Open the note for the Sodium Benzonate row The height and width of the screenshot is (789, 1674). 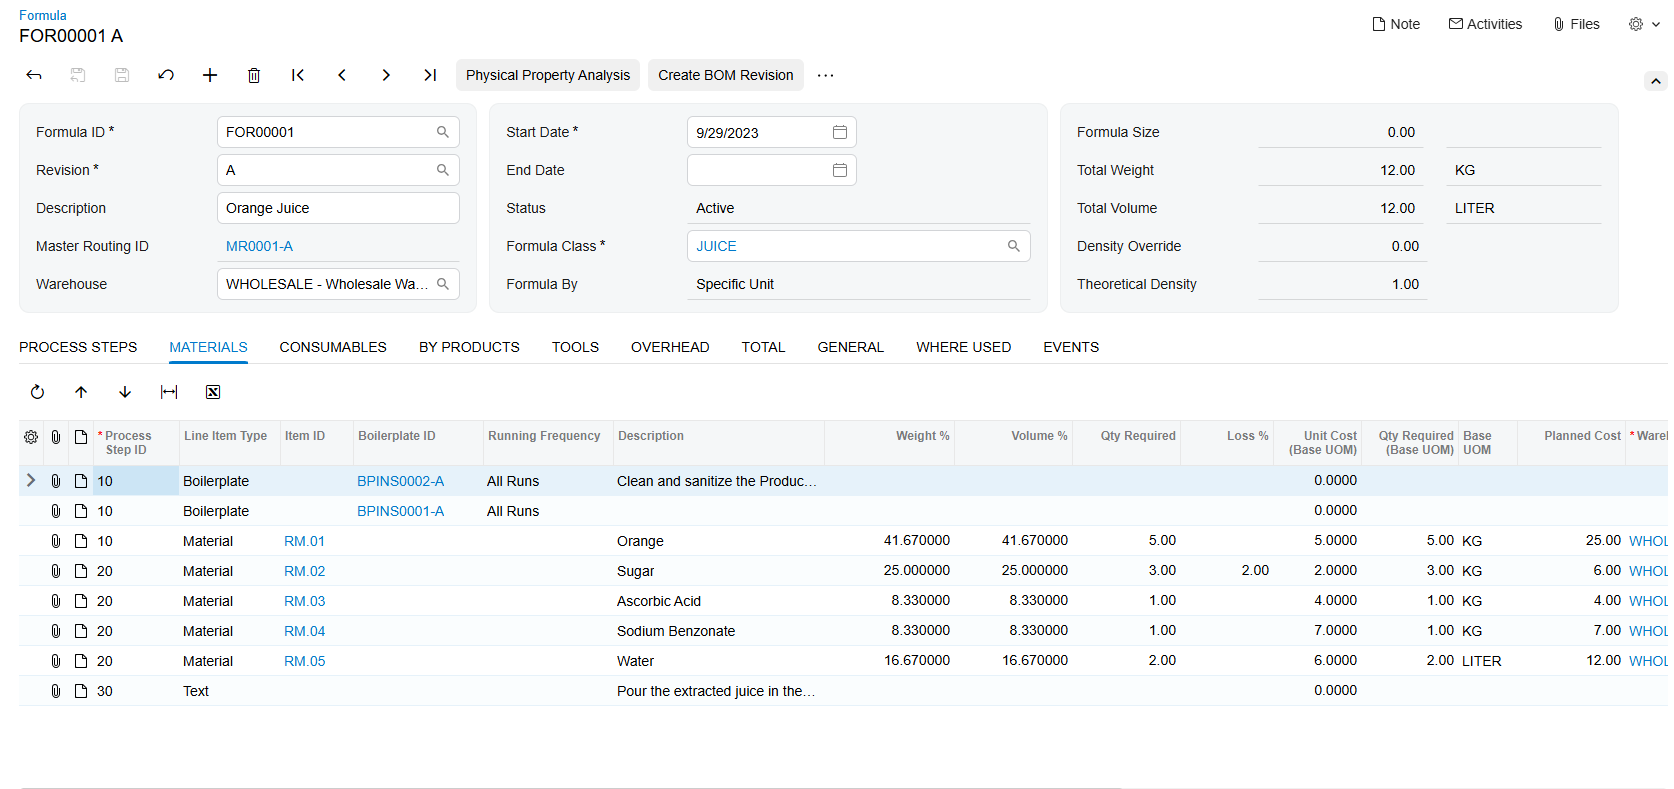click(x=81, y=631)
